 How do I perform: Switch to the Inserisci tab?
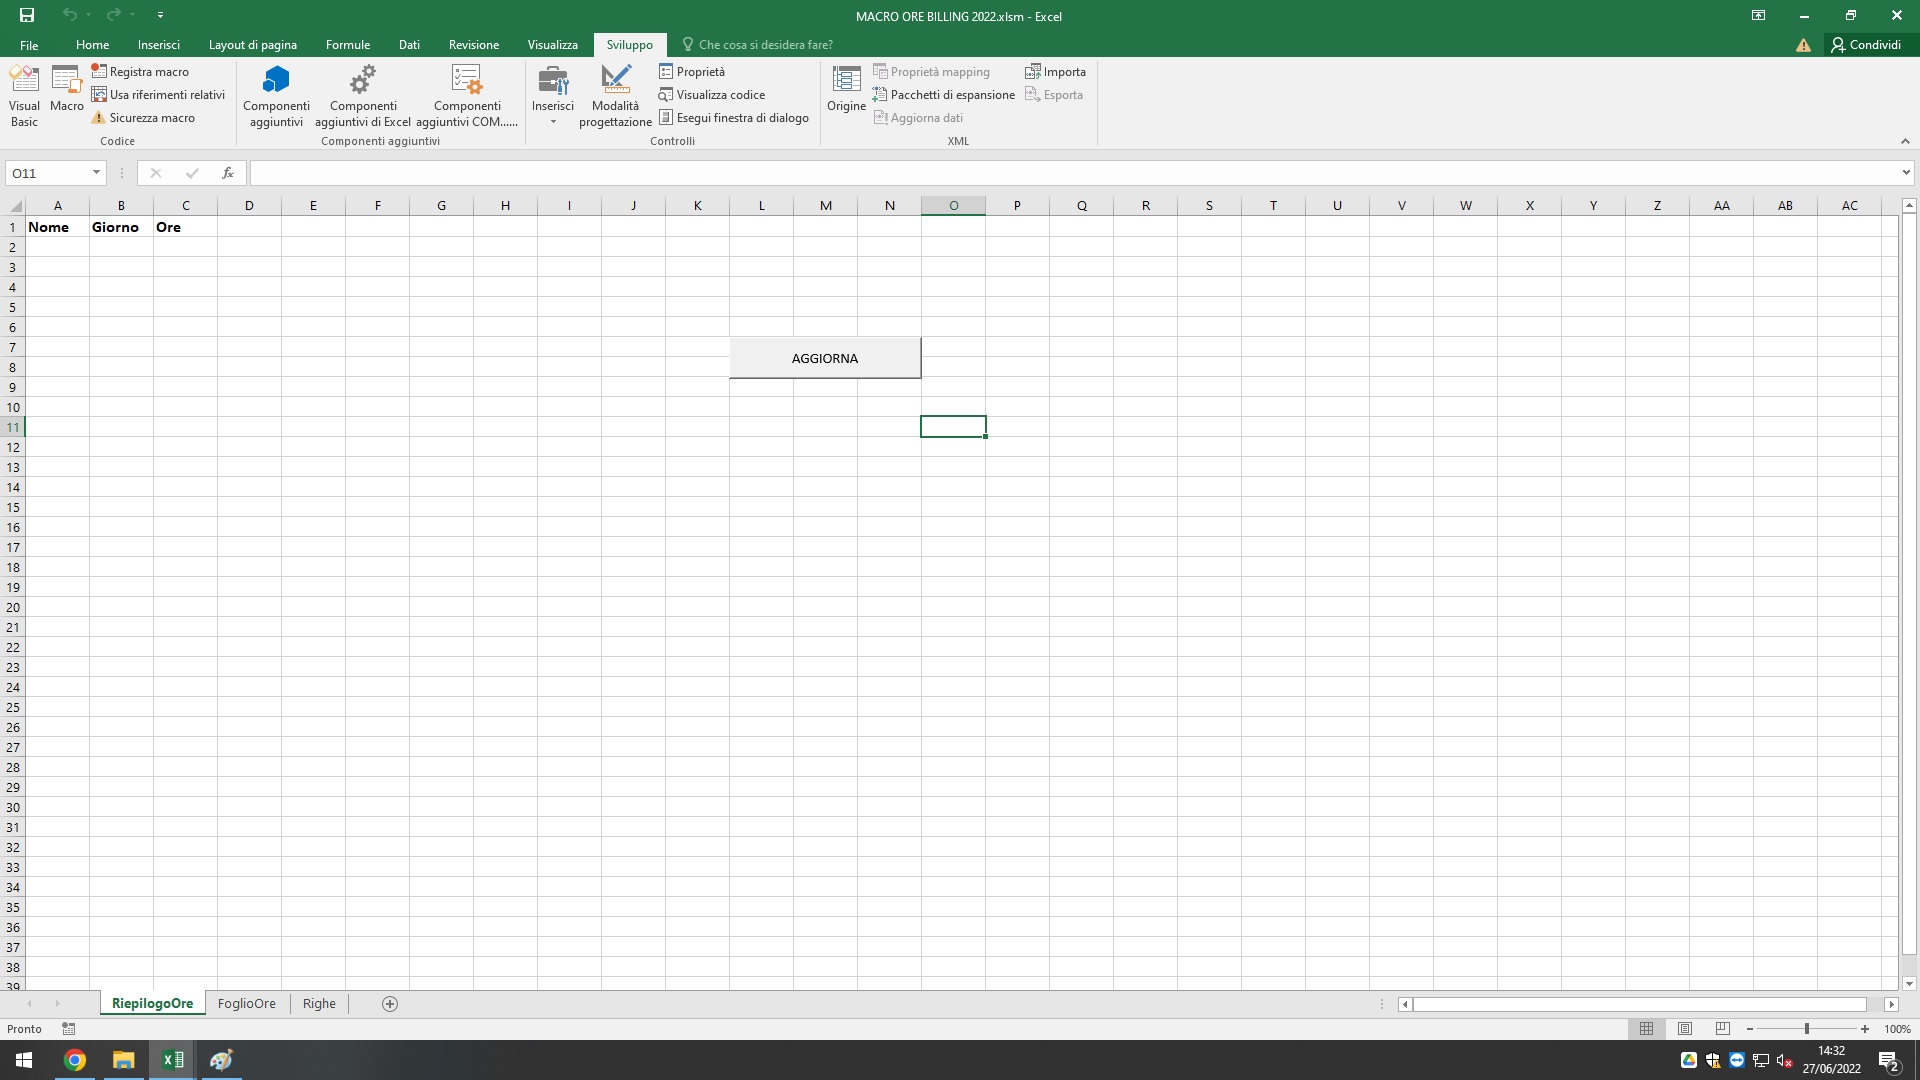(159, 45)
